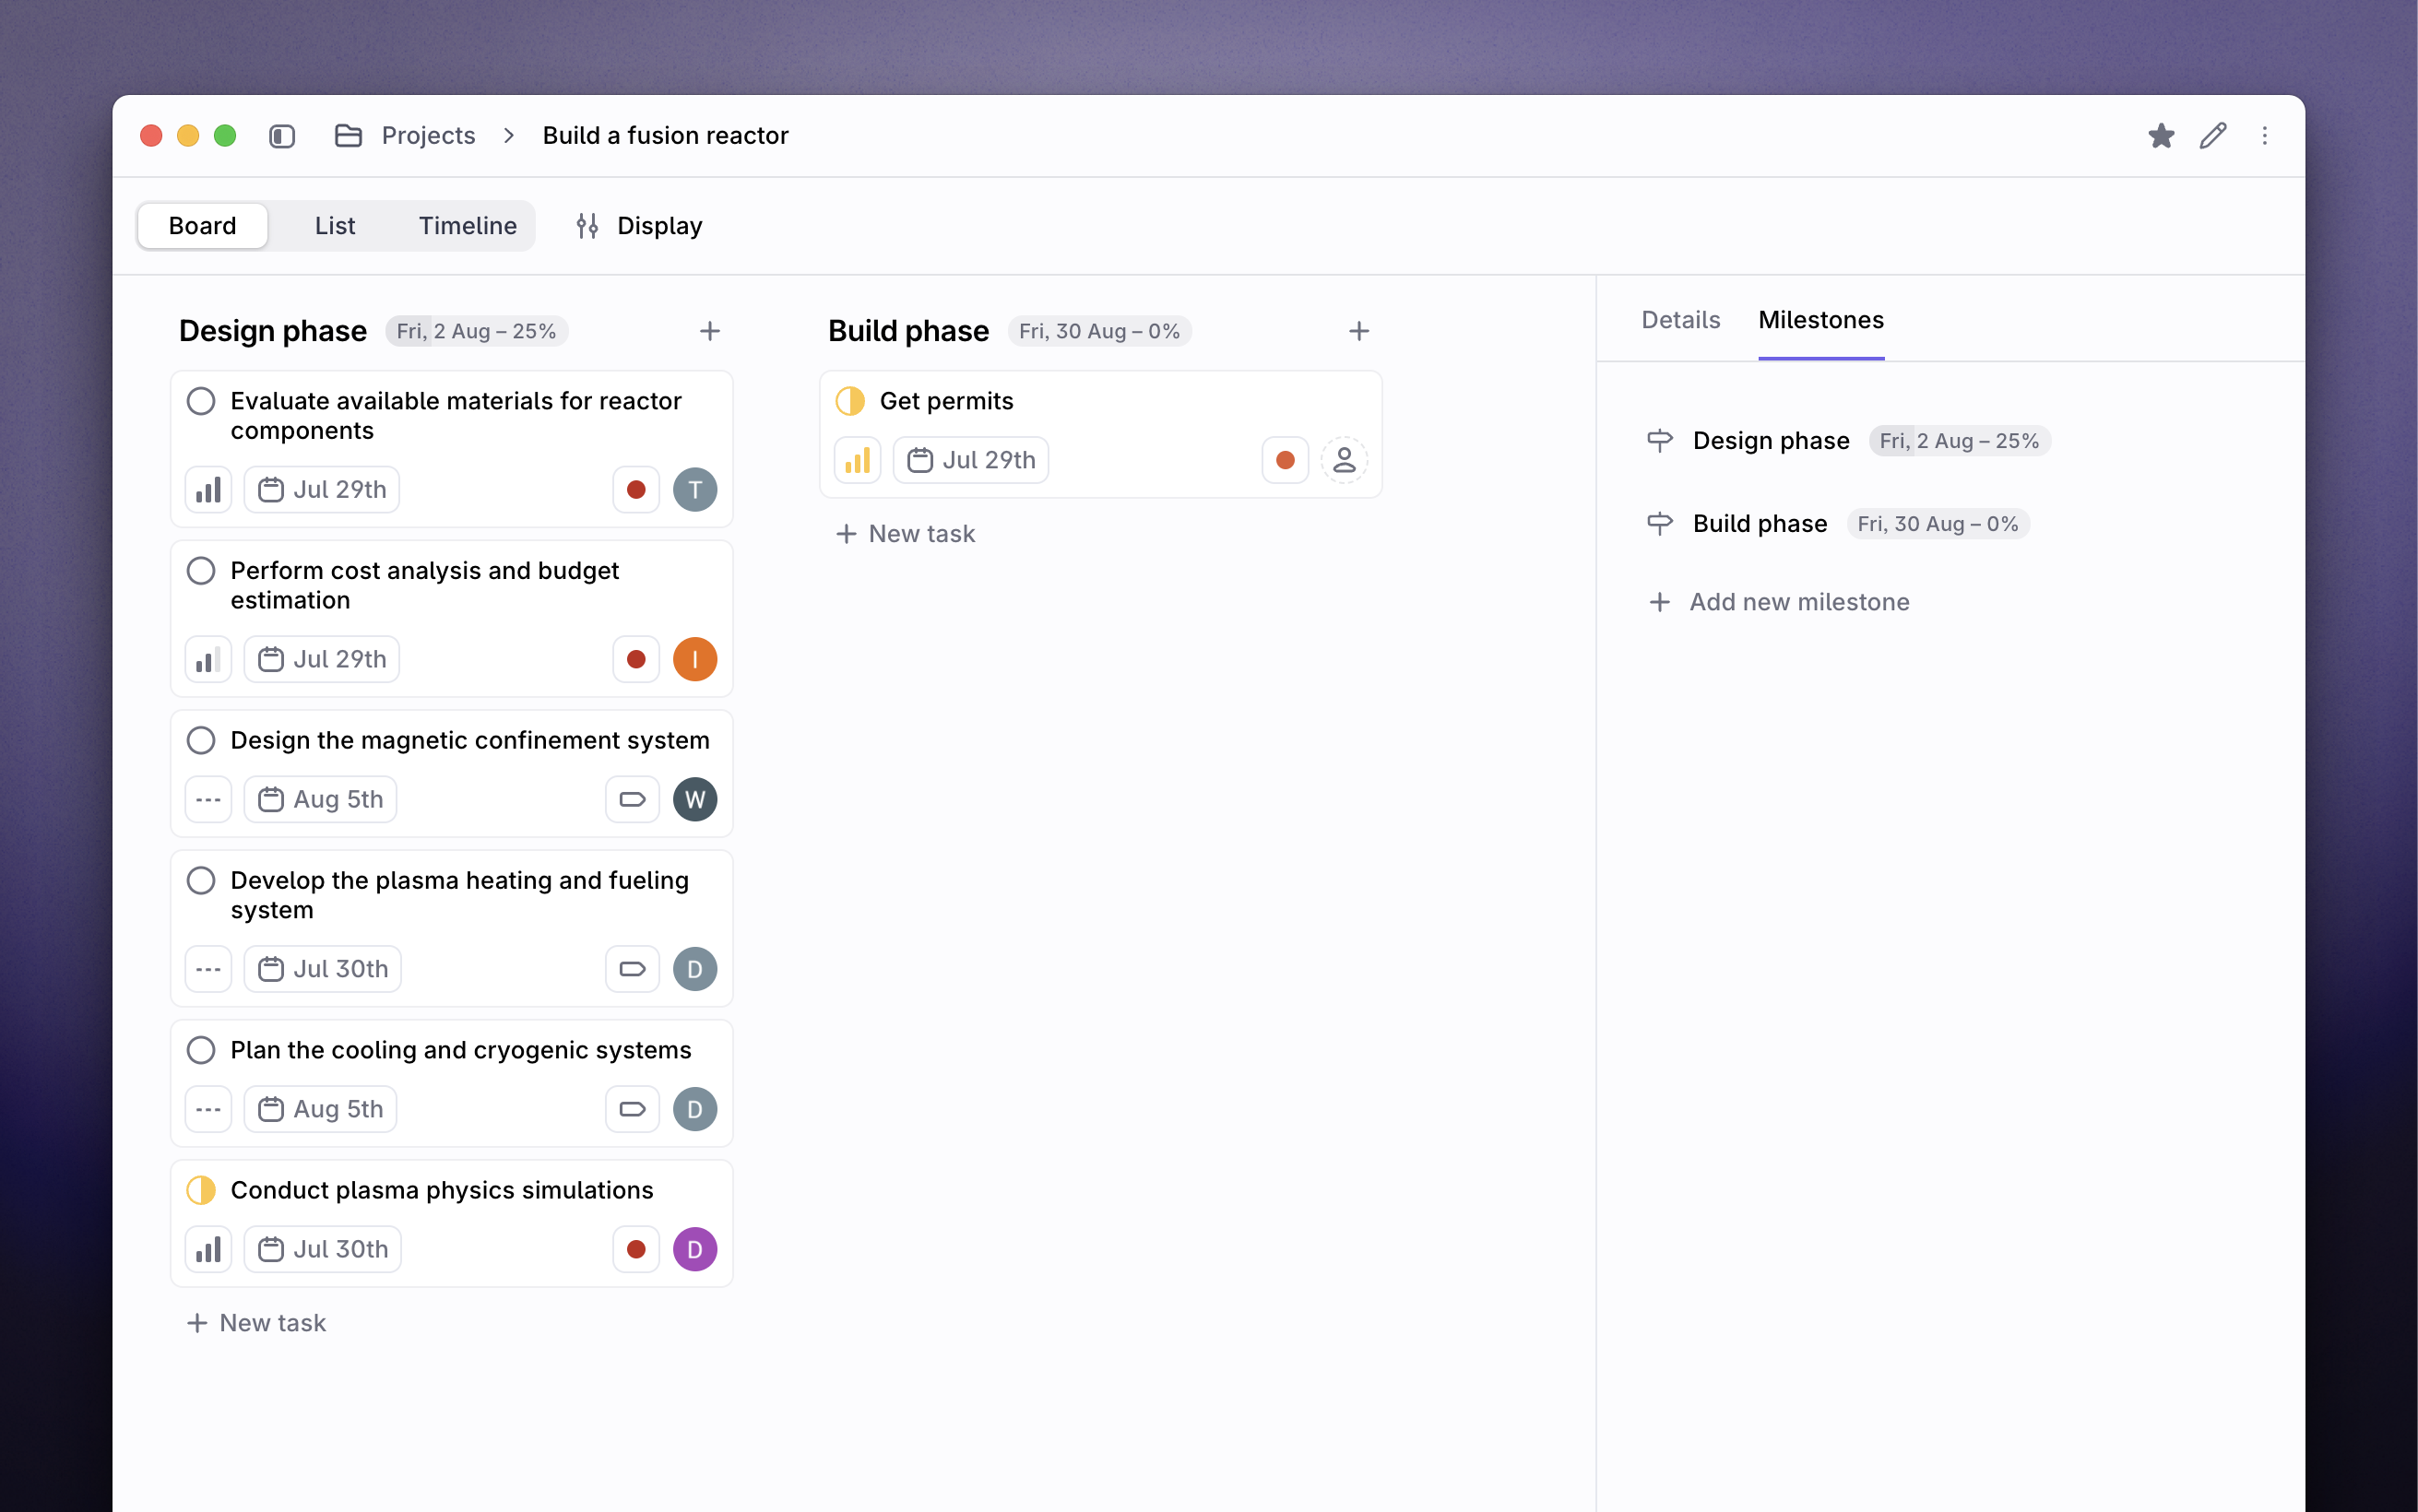Open the Jul 29th date on cost analysis card
Screen dimensions: 2418x1512
pyautogui.click(x=322, y=660)
